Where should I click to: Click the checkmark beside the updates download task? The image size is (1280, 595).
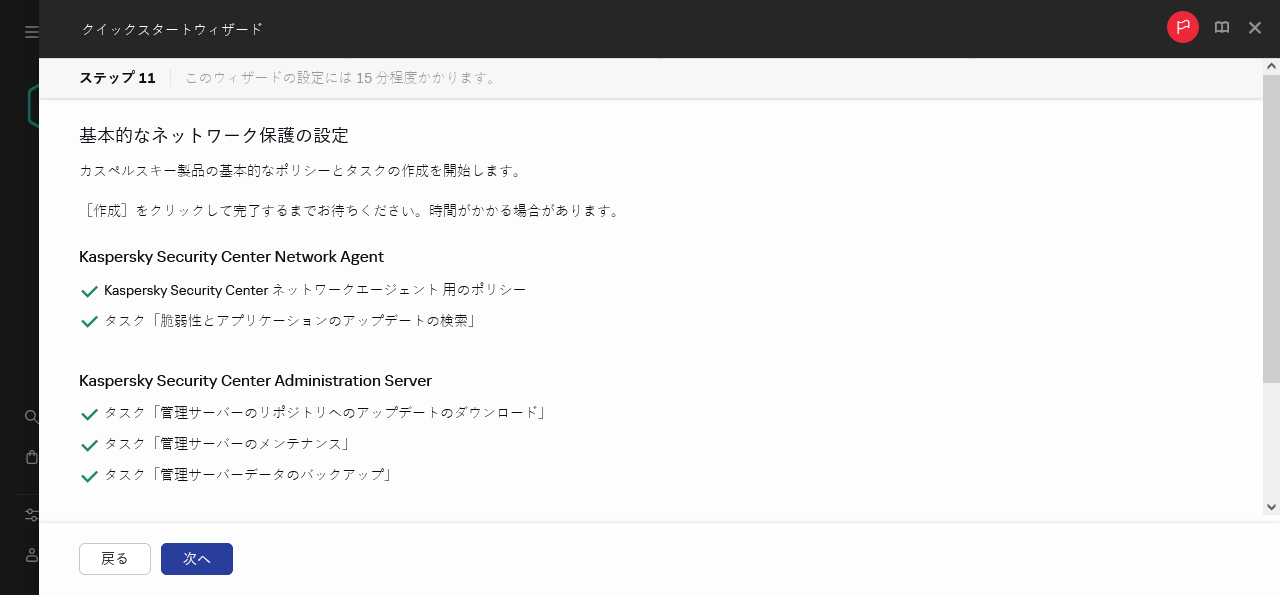pos(89,412)
